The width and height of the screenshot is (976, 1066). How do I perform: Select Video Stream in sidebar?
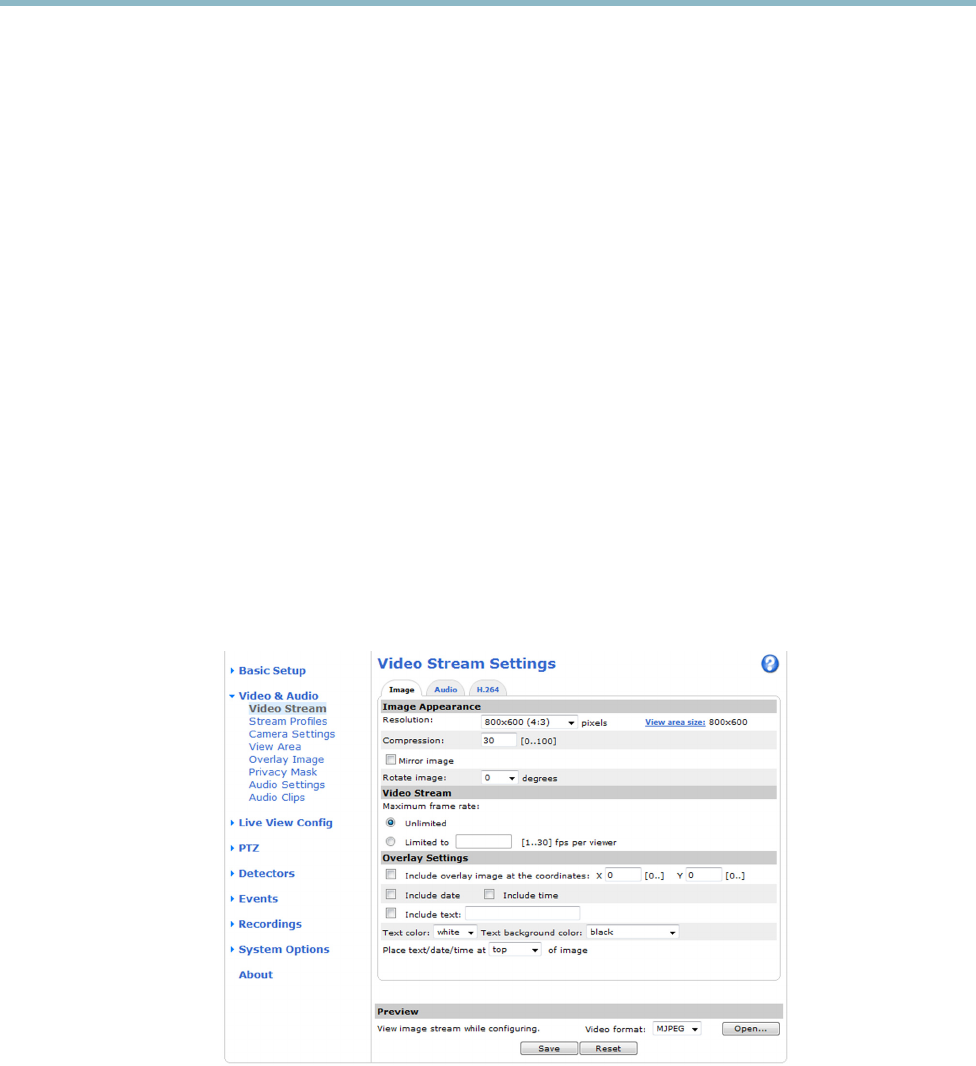click(x=287, y=708)
